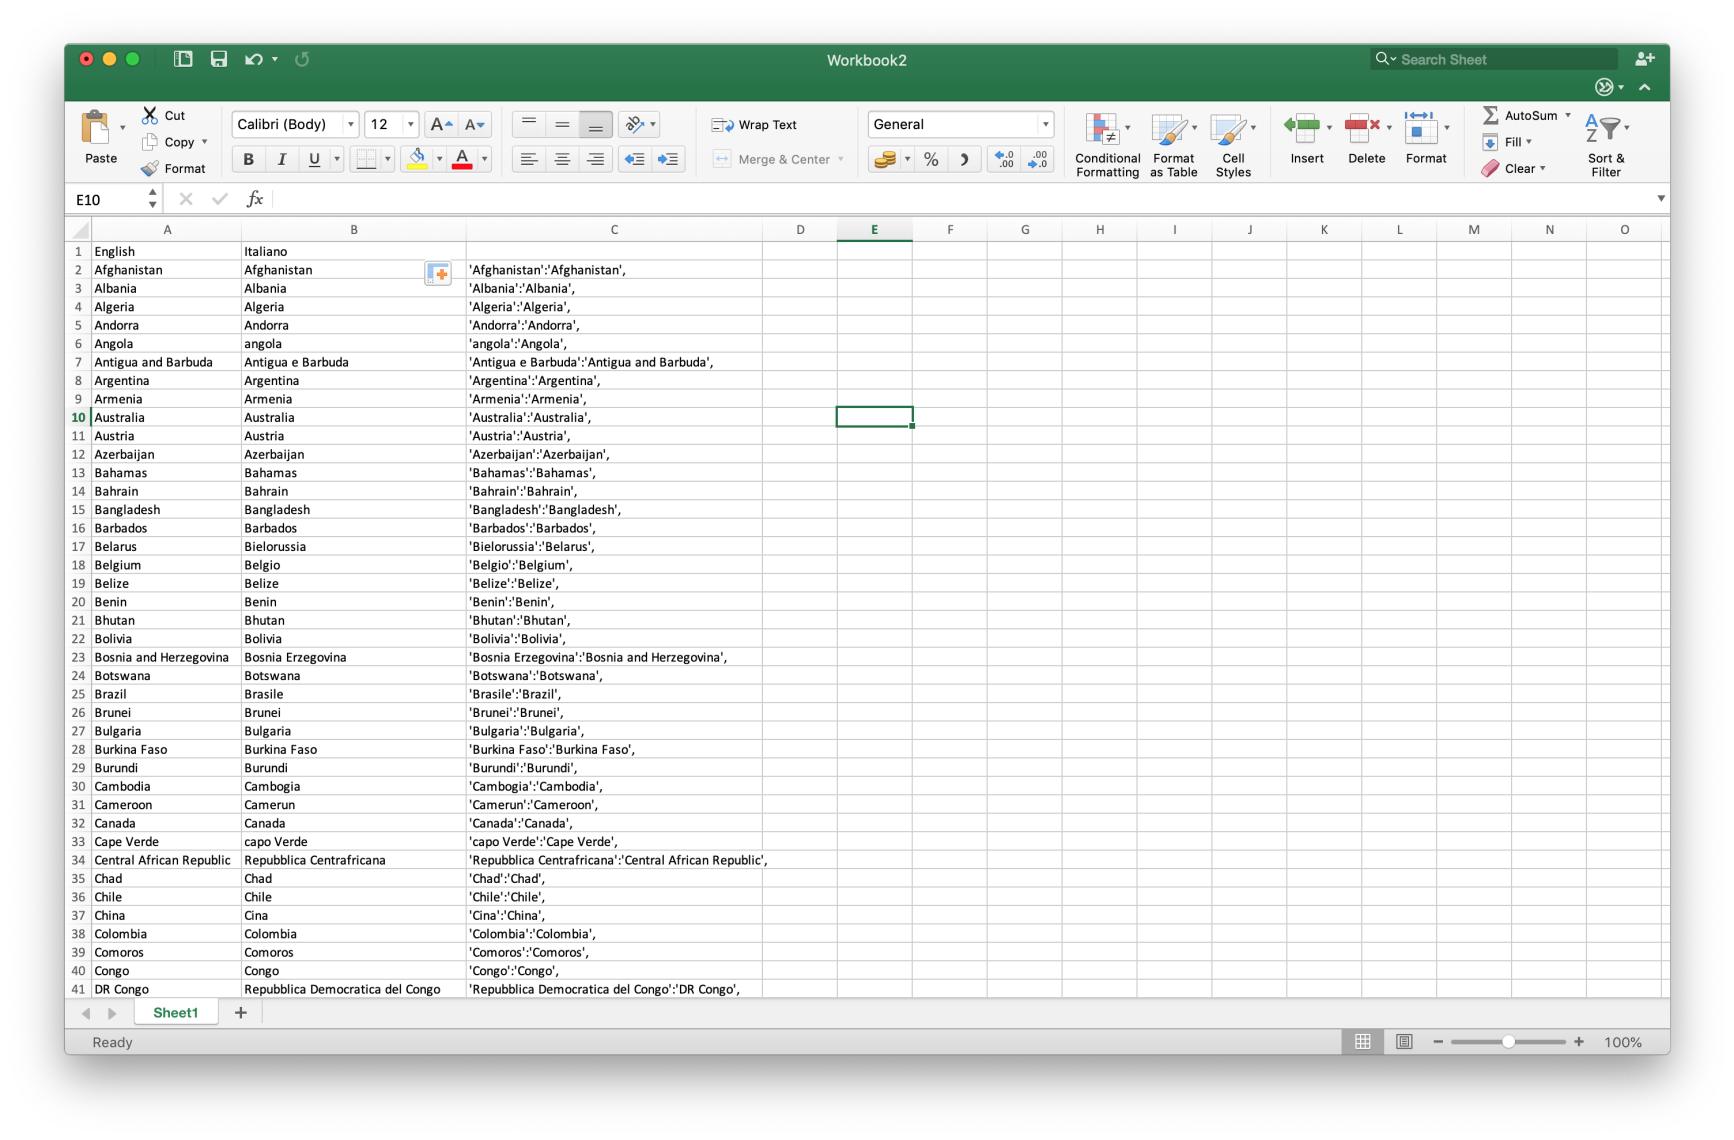Open the Calibri (Body) font name dropdown

350,124
